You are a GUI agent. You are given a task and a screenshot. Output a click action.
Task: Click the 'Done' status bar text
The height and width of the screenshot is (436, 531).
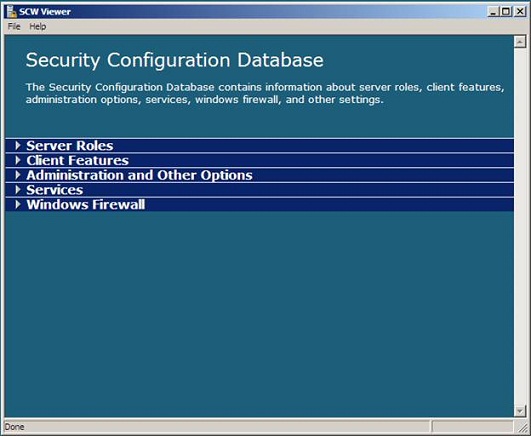coord(14,427)
